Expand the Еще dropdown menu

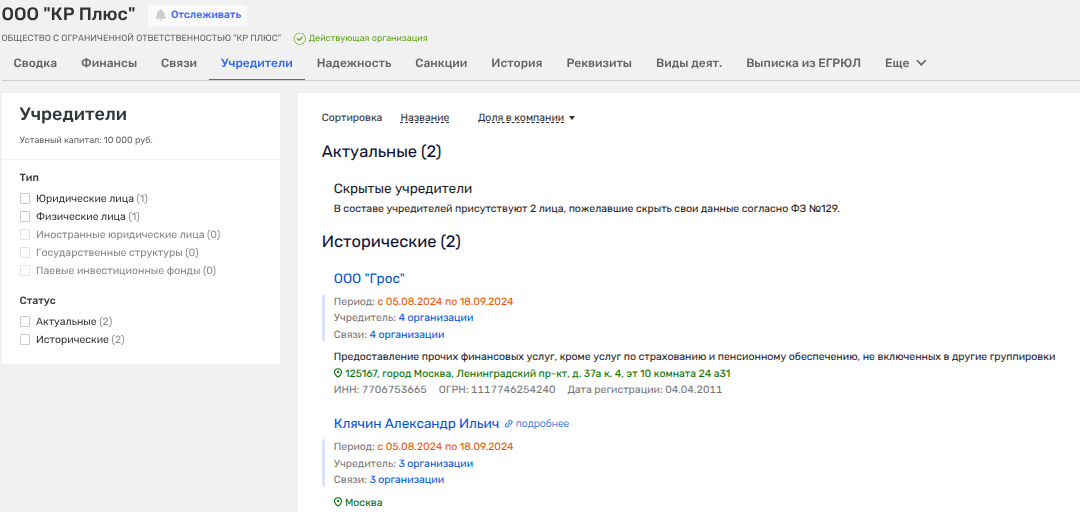click(x=905, y=63)
